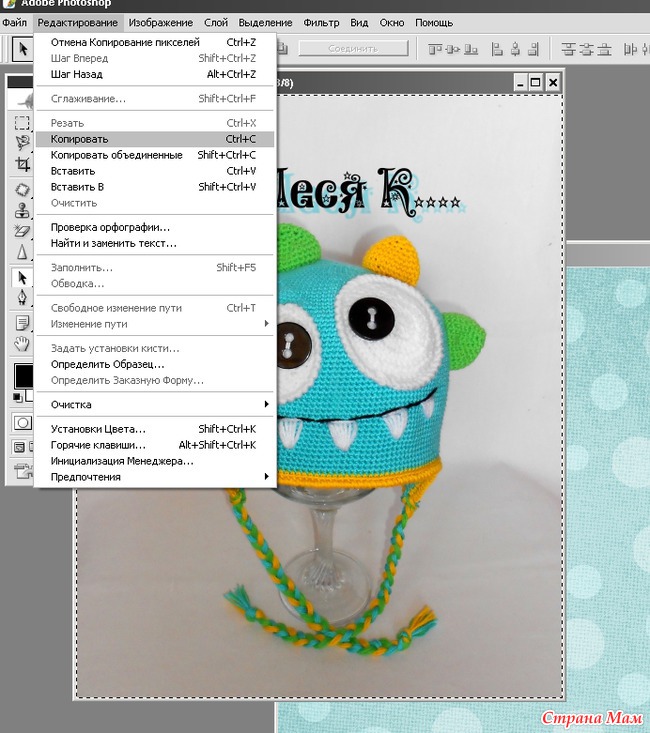Select the Clone Stamp tool
Screen dimensions: 650x733
pyautogui.click(x=22, y=210)
